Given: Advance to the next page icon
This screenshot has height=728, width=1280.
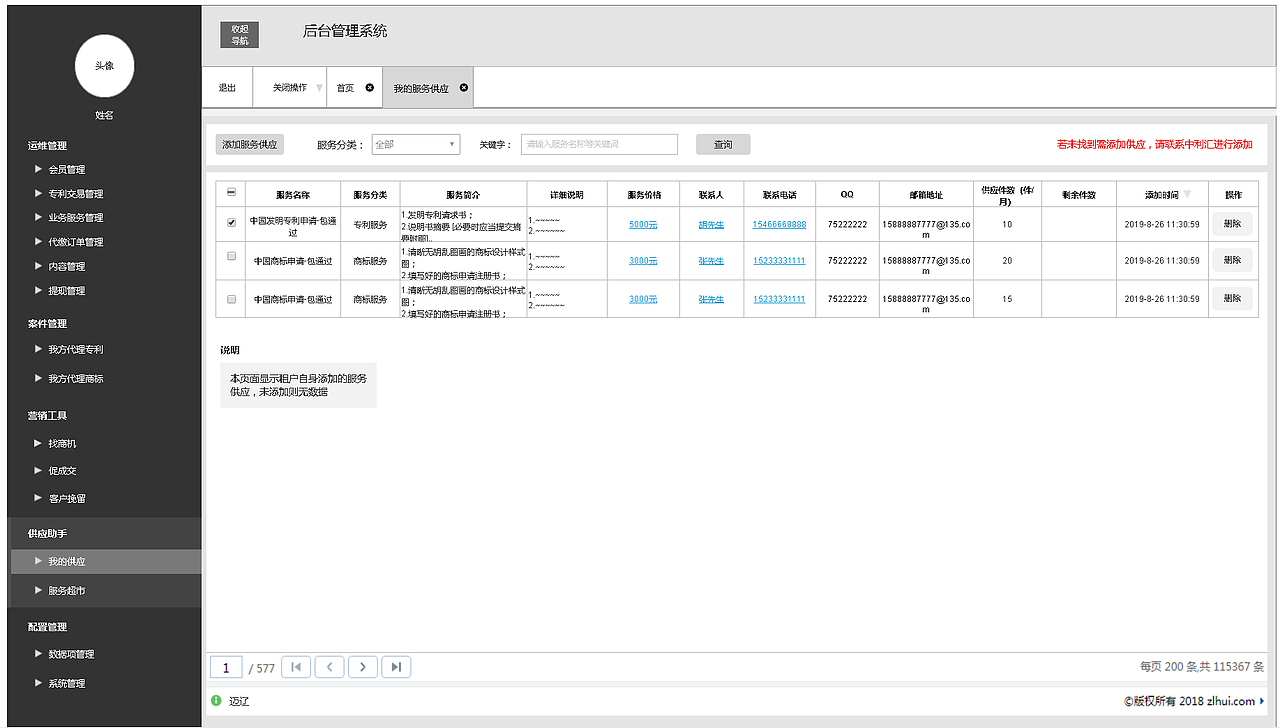Looking at the screenshot, I should [362, 666].
